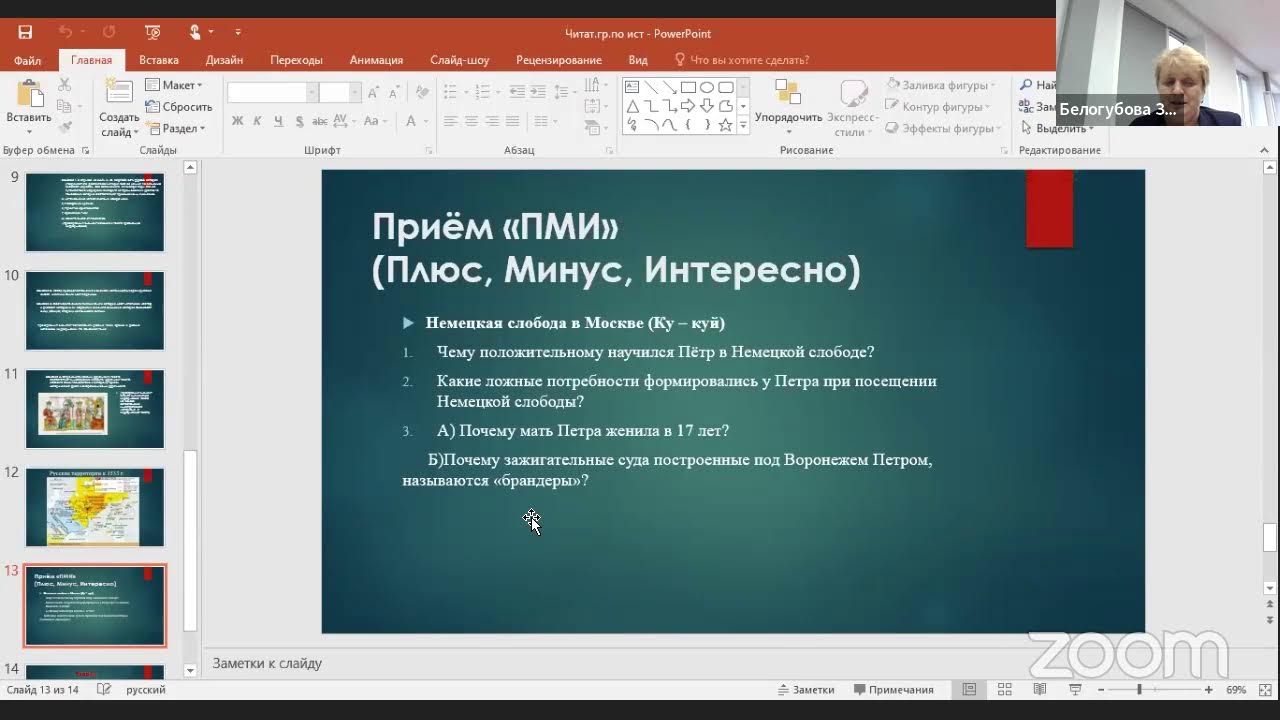Click the Redo icon in title bar
This screenshot has width=1280, height=720.
coord(109,33)
